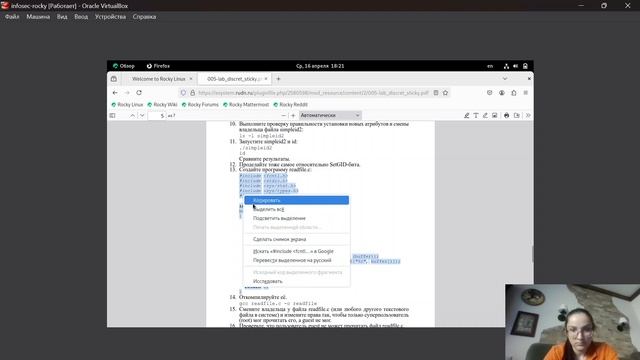Click the tracking protection shield icon

183,93
